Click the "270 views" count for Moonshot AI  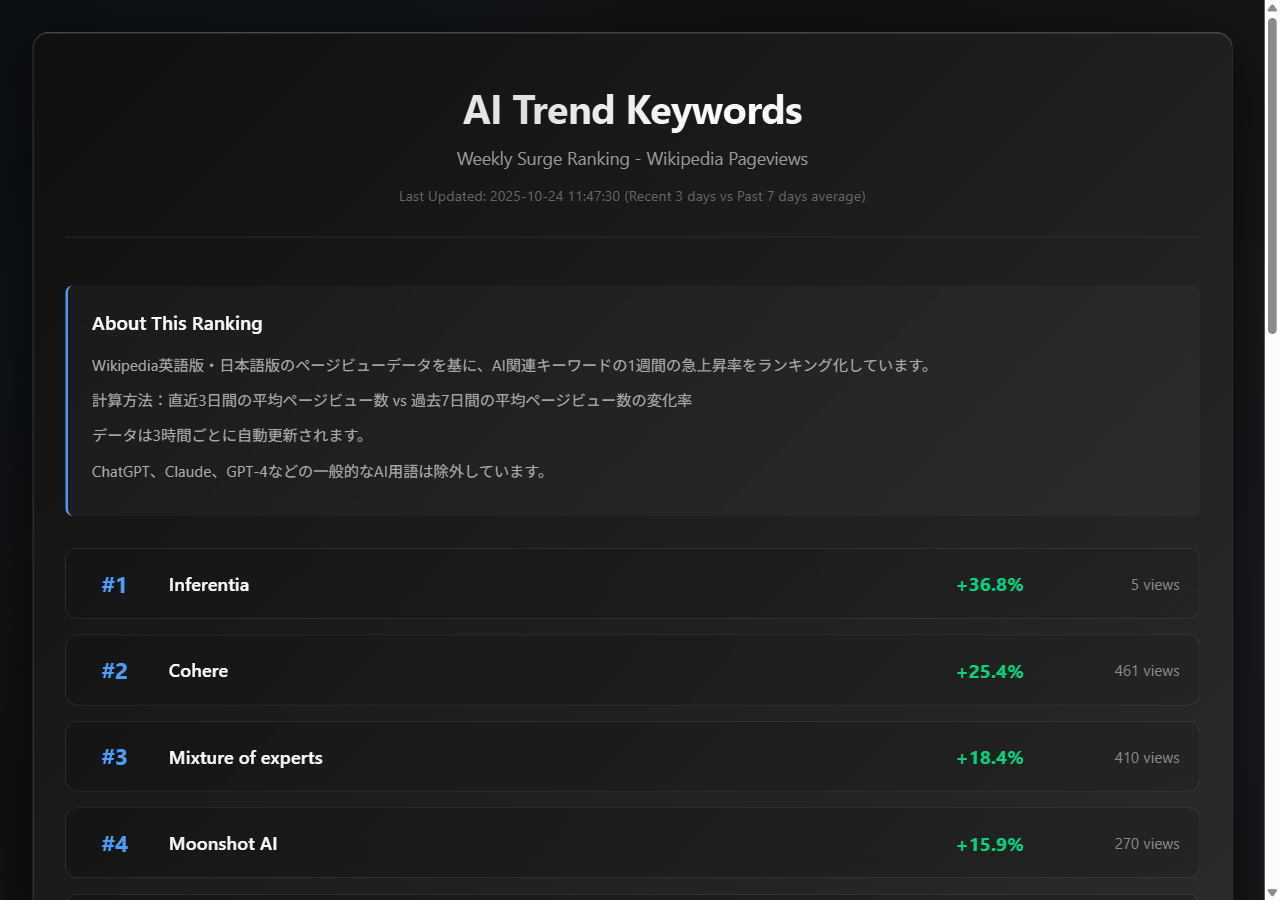tap(1147, 843)
